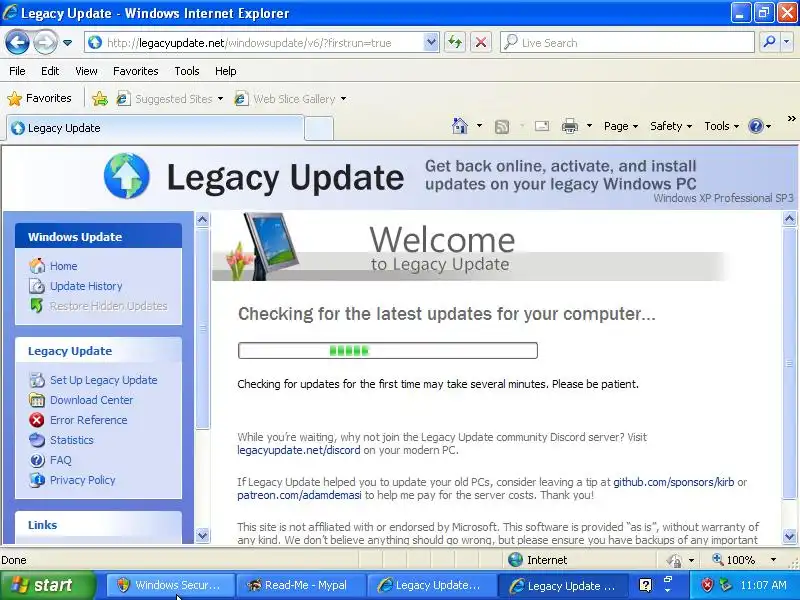Expand the Print options dropdown arrow
800x600 pixels.
coord(589,126)
